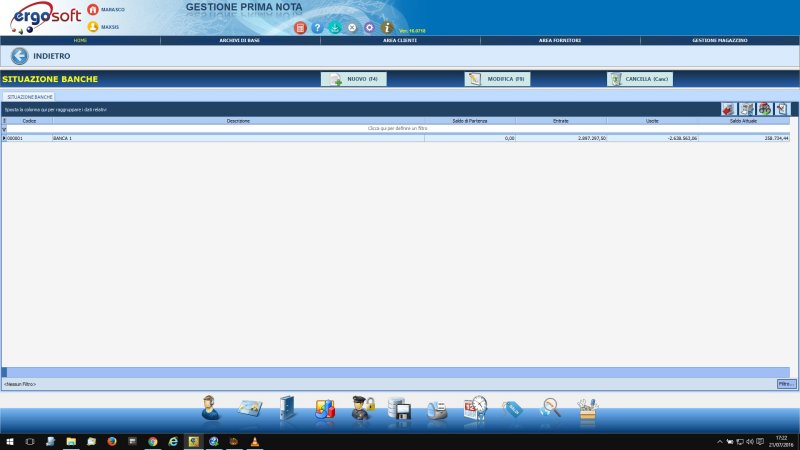Click the Nessun Filtro status text
Viewport: 800px width, 450px height.
[x=20, y=384]
